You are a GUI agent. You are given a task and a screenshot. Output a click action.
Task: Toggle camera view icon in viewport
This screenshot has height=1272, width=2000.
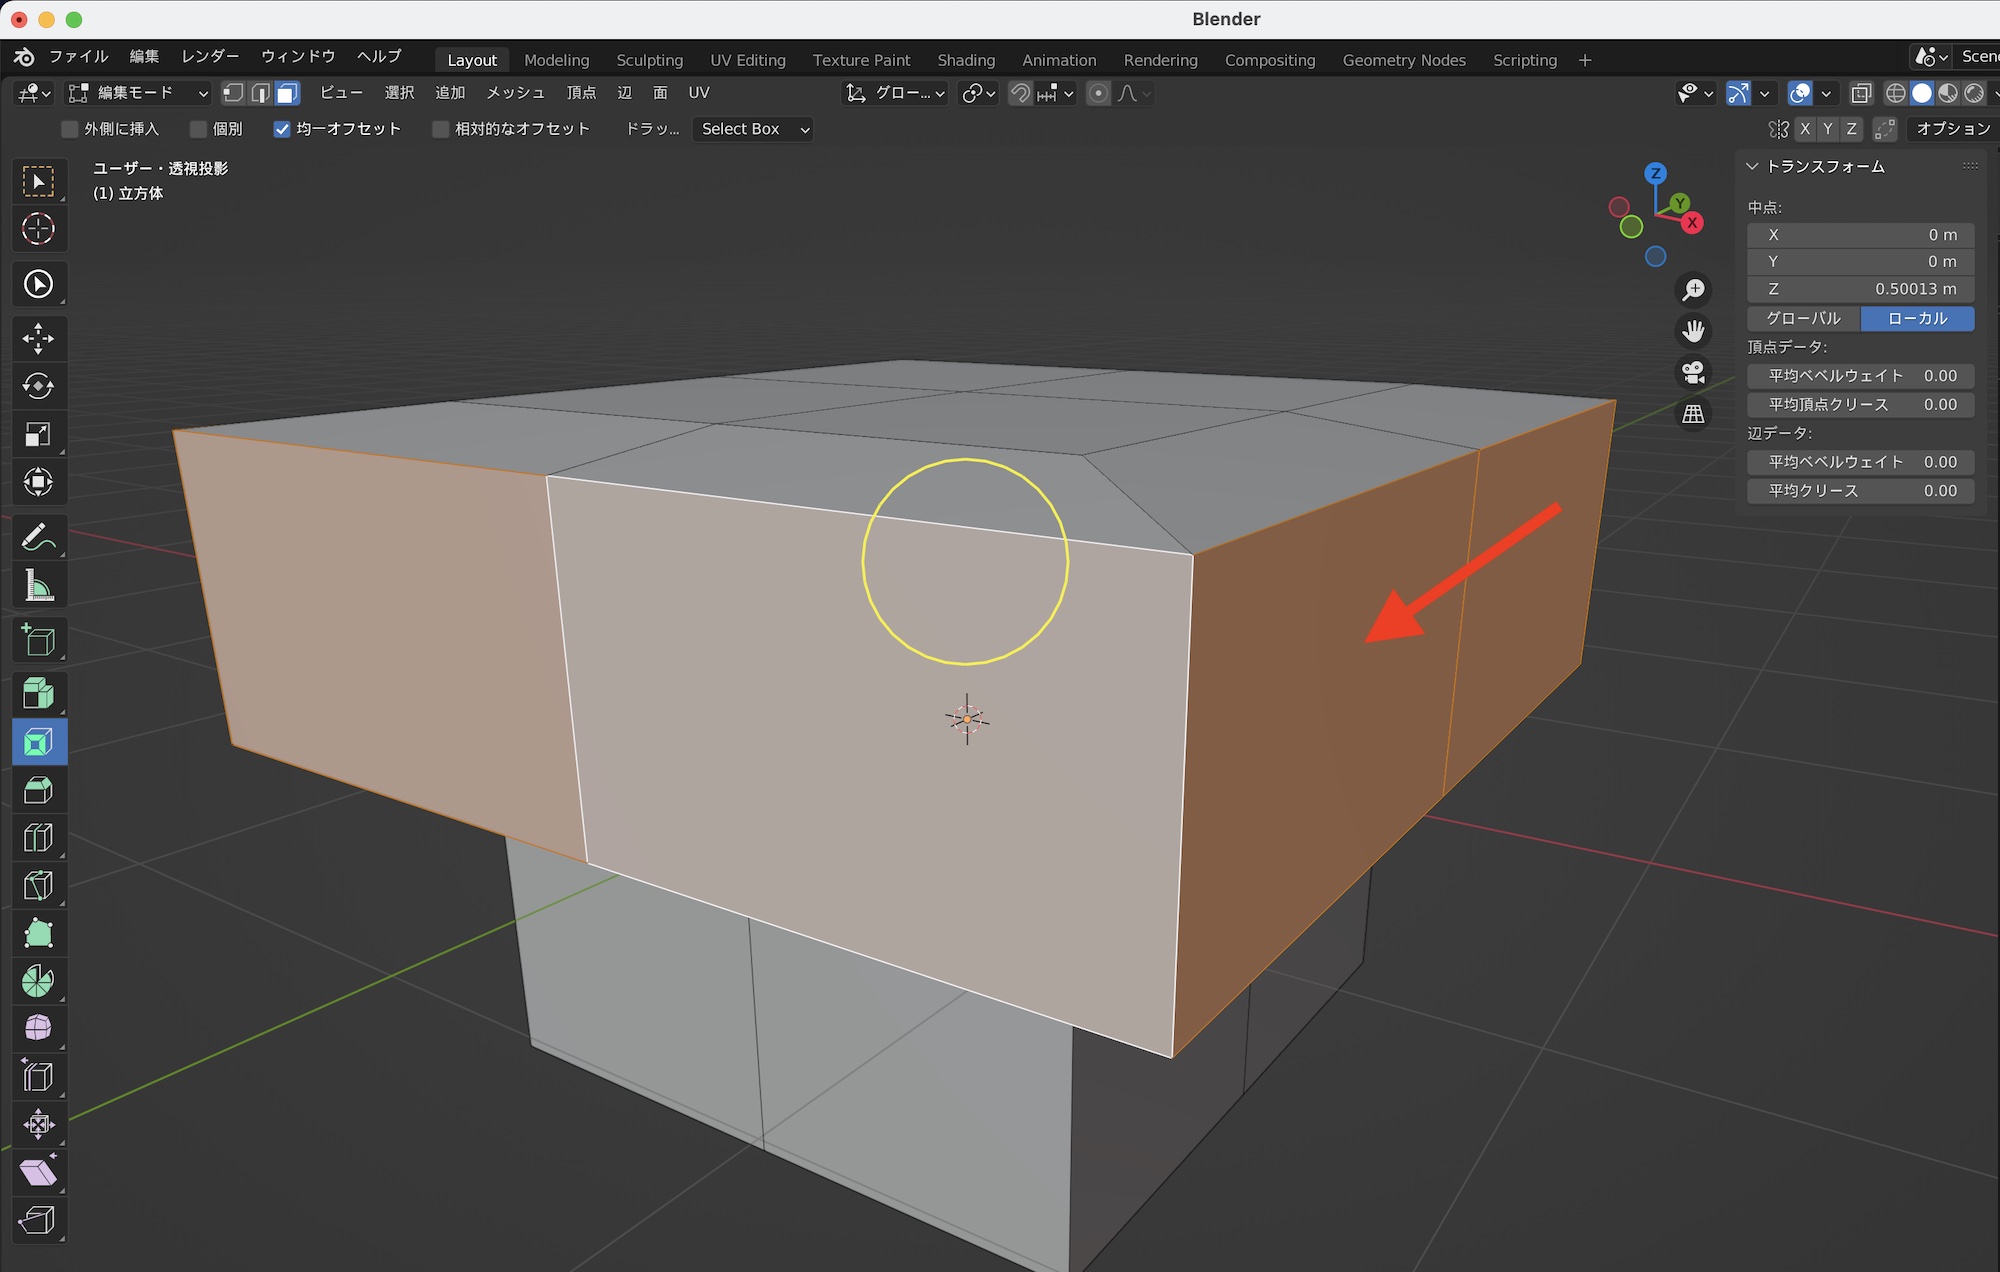pyautogui.click(x=1693, y=372)
